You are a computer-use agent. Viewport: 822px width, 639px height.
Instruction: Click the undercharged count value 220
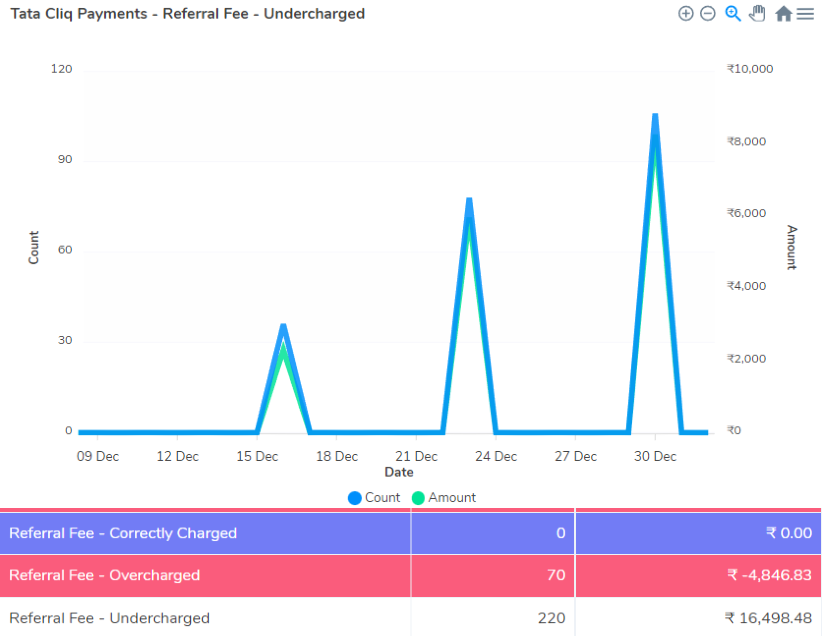(x=551, y=618)
